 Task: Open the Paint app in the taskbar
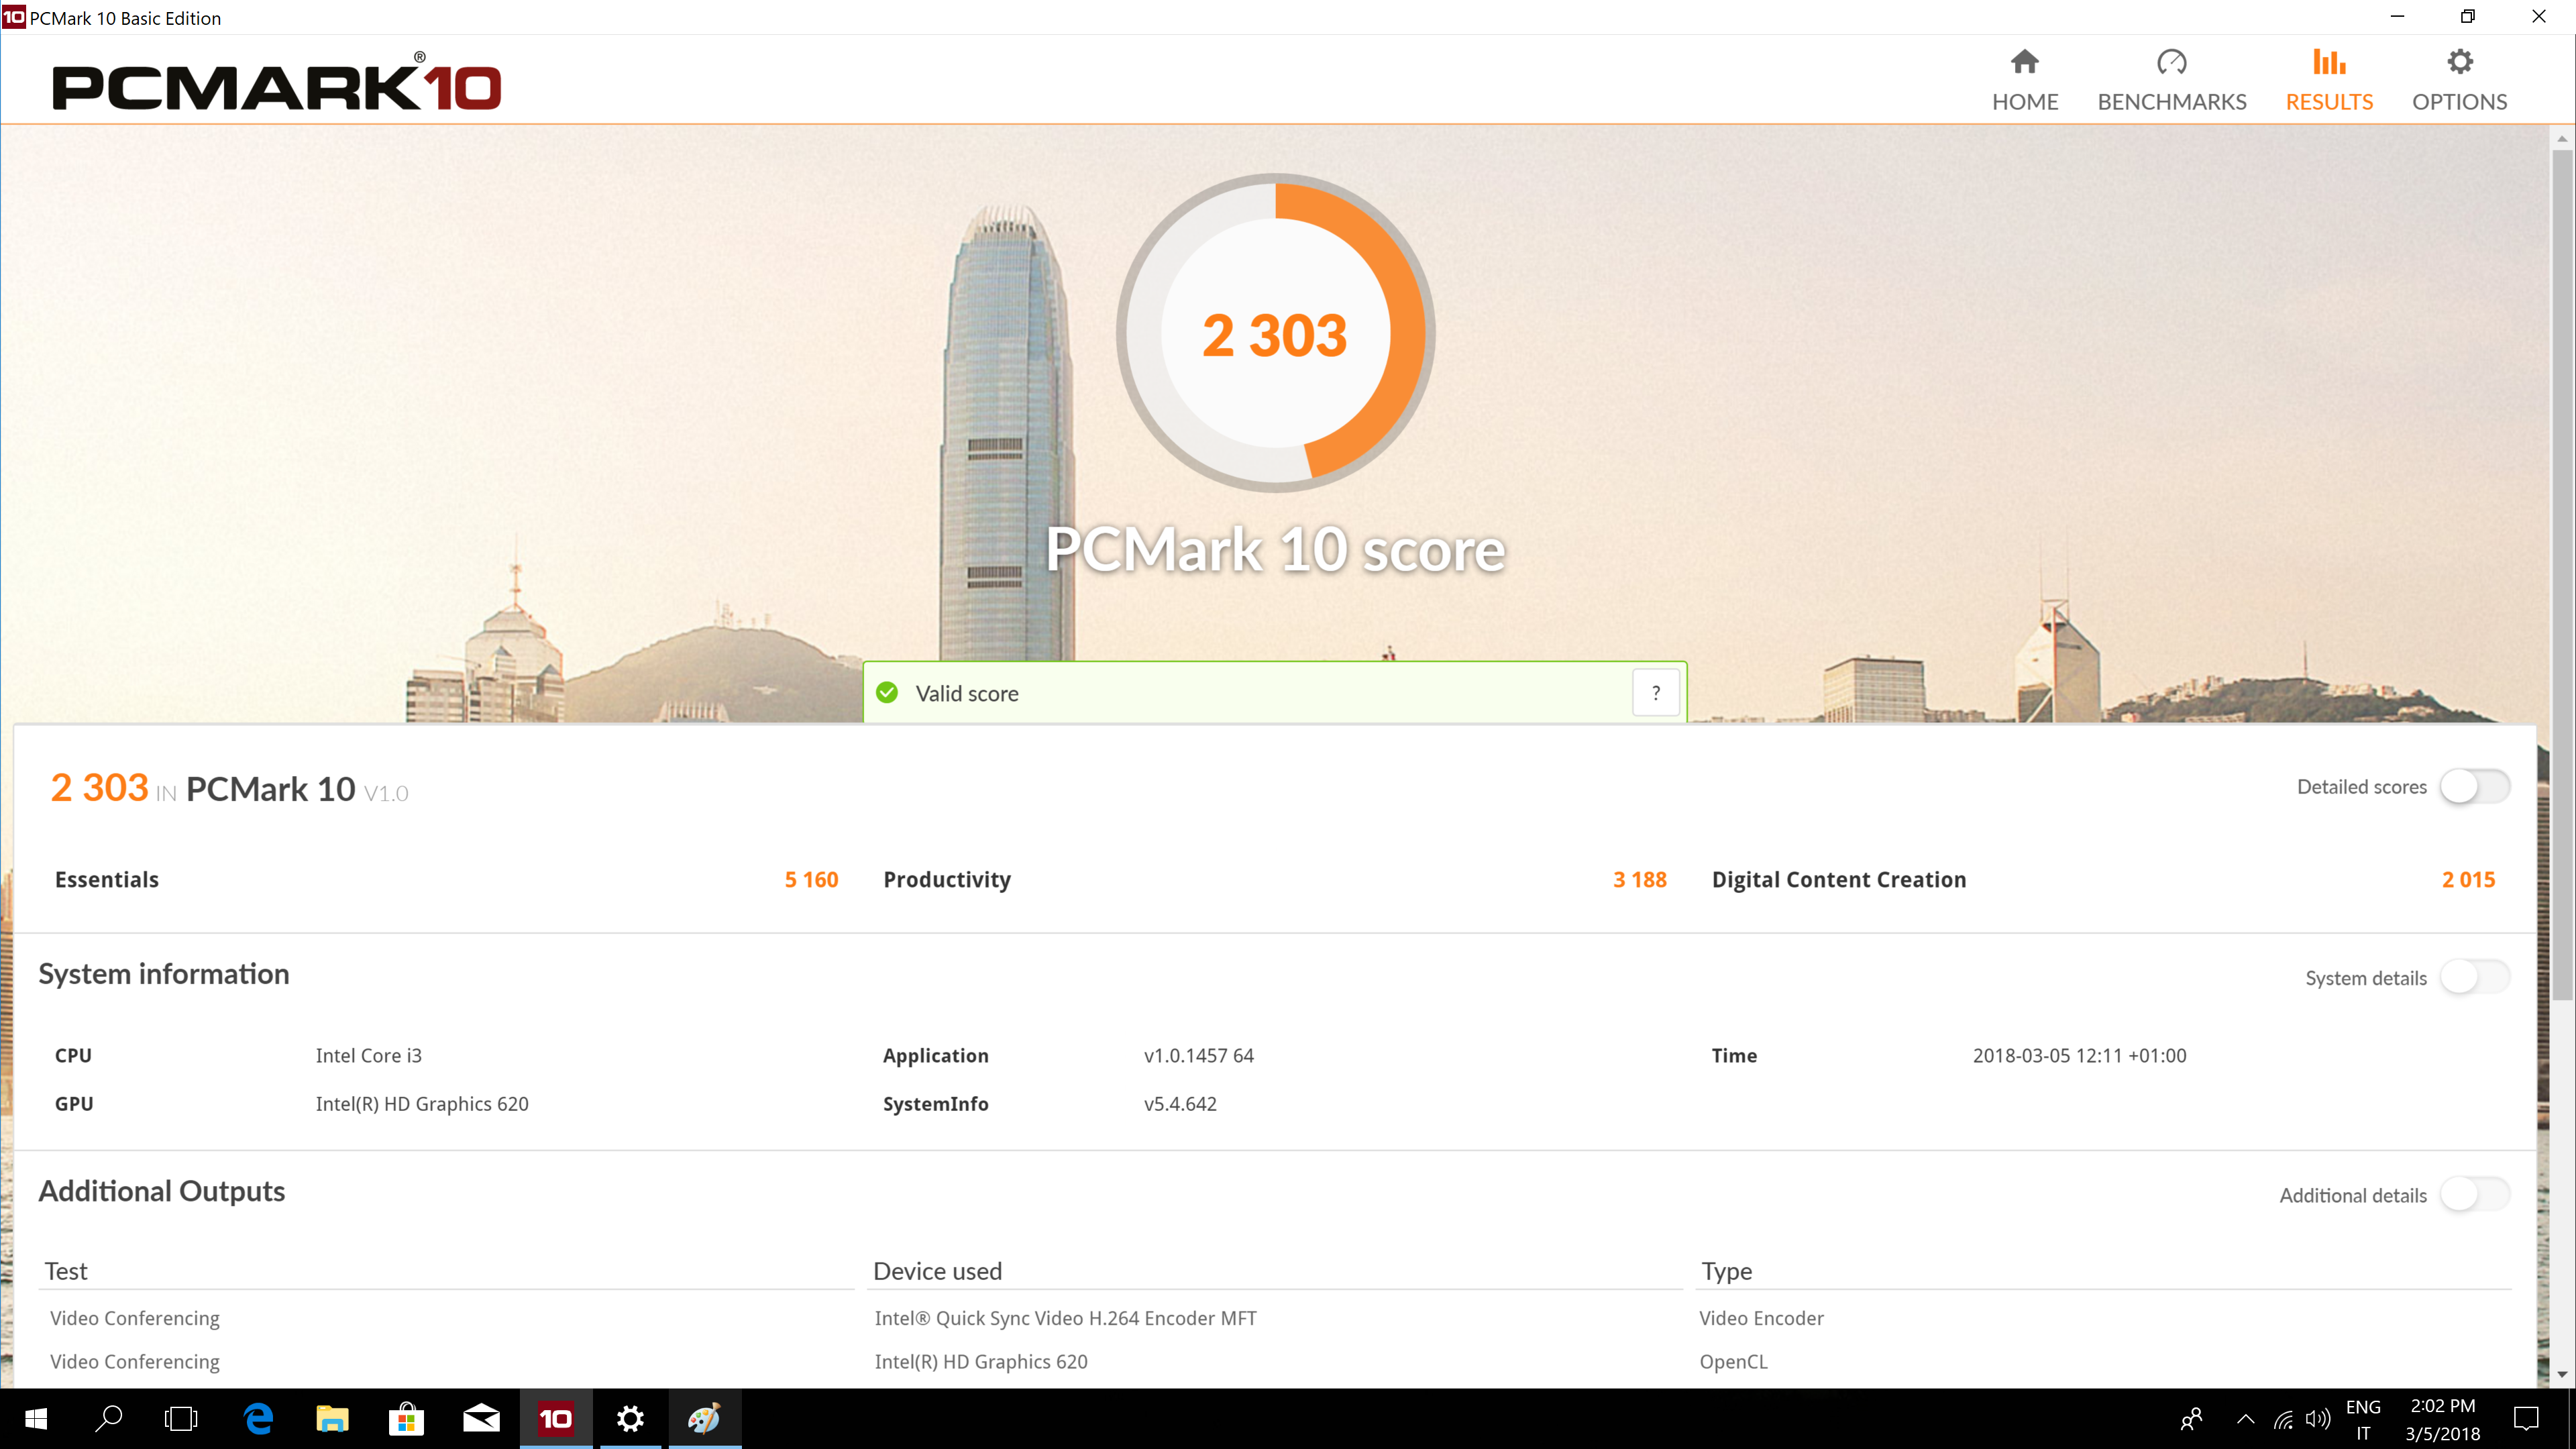[x=704, y=1418]
